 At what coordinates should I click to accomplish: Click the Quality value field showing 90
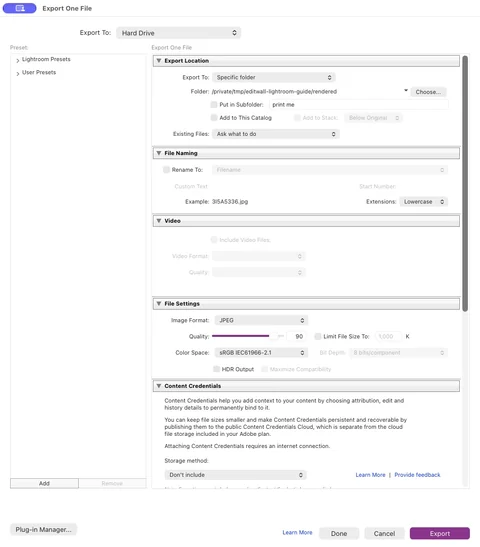(x=297, y=336)
